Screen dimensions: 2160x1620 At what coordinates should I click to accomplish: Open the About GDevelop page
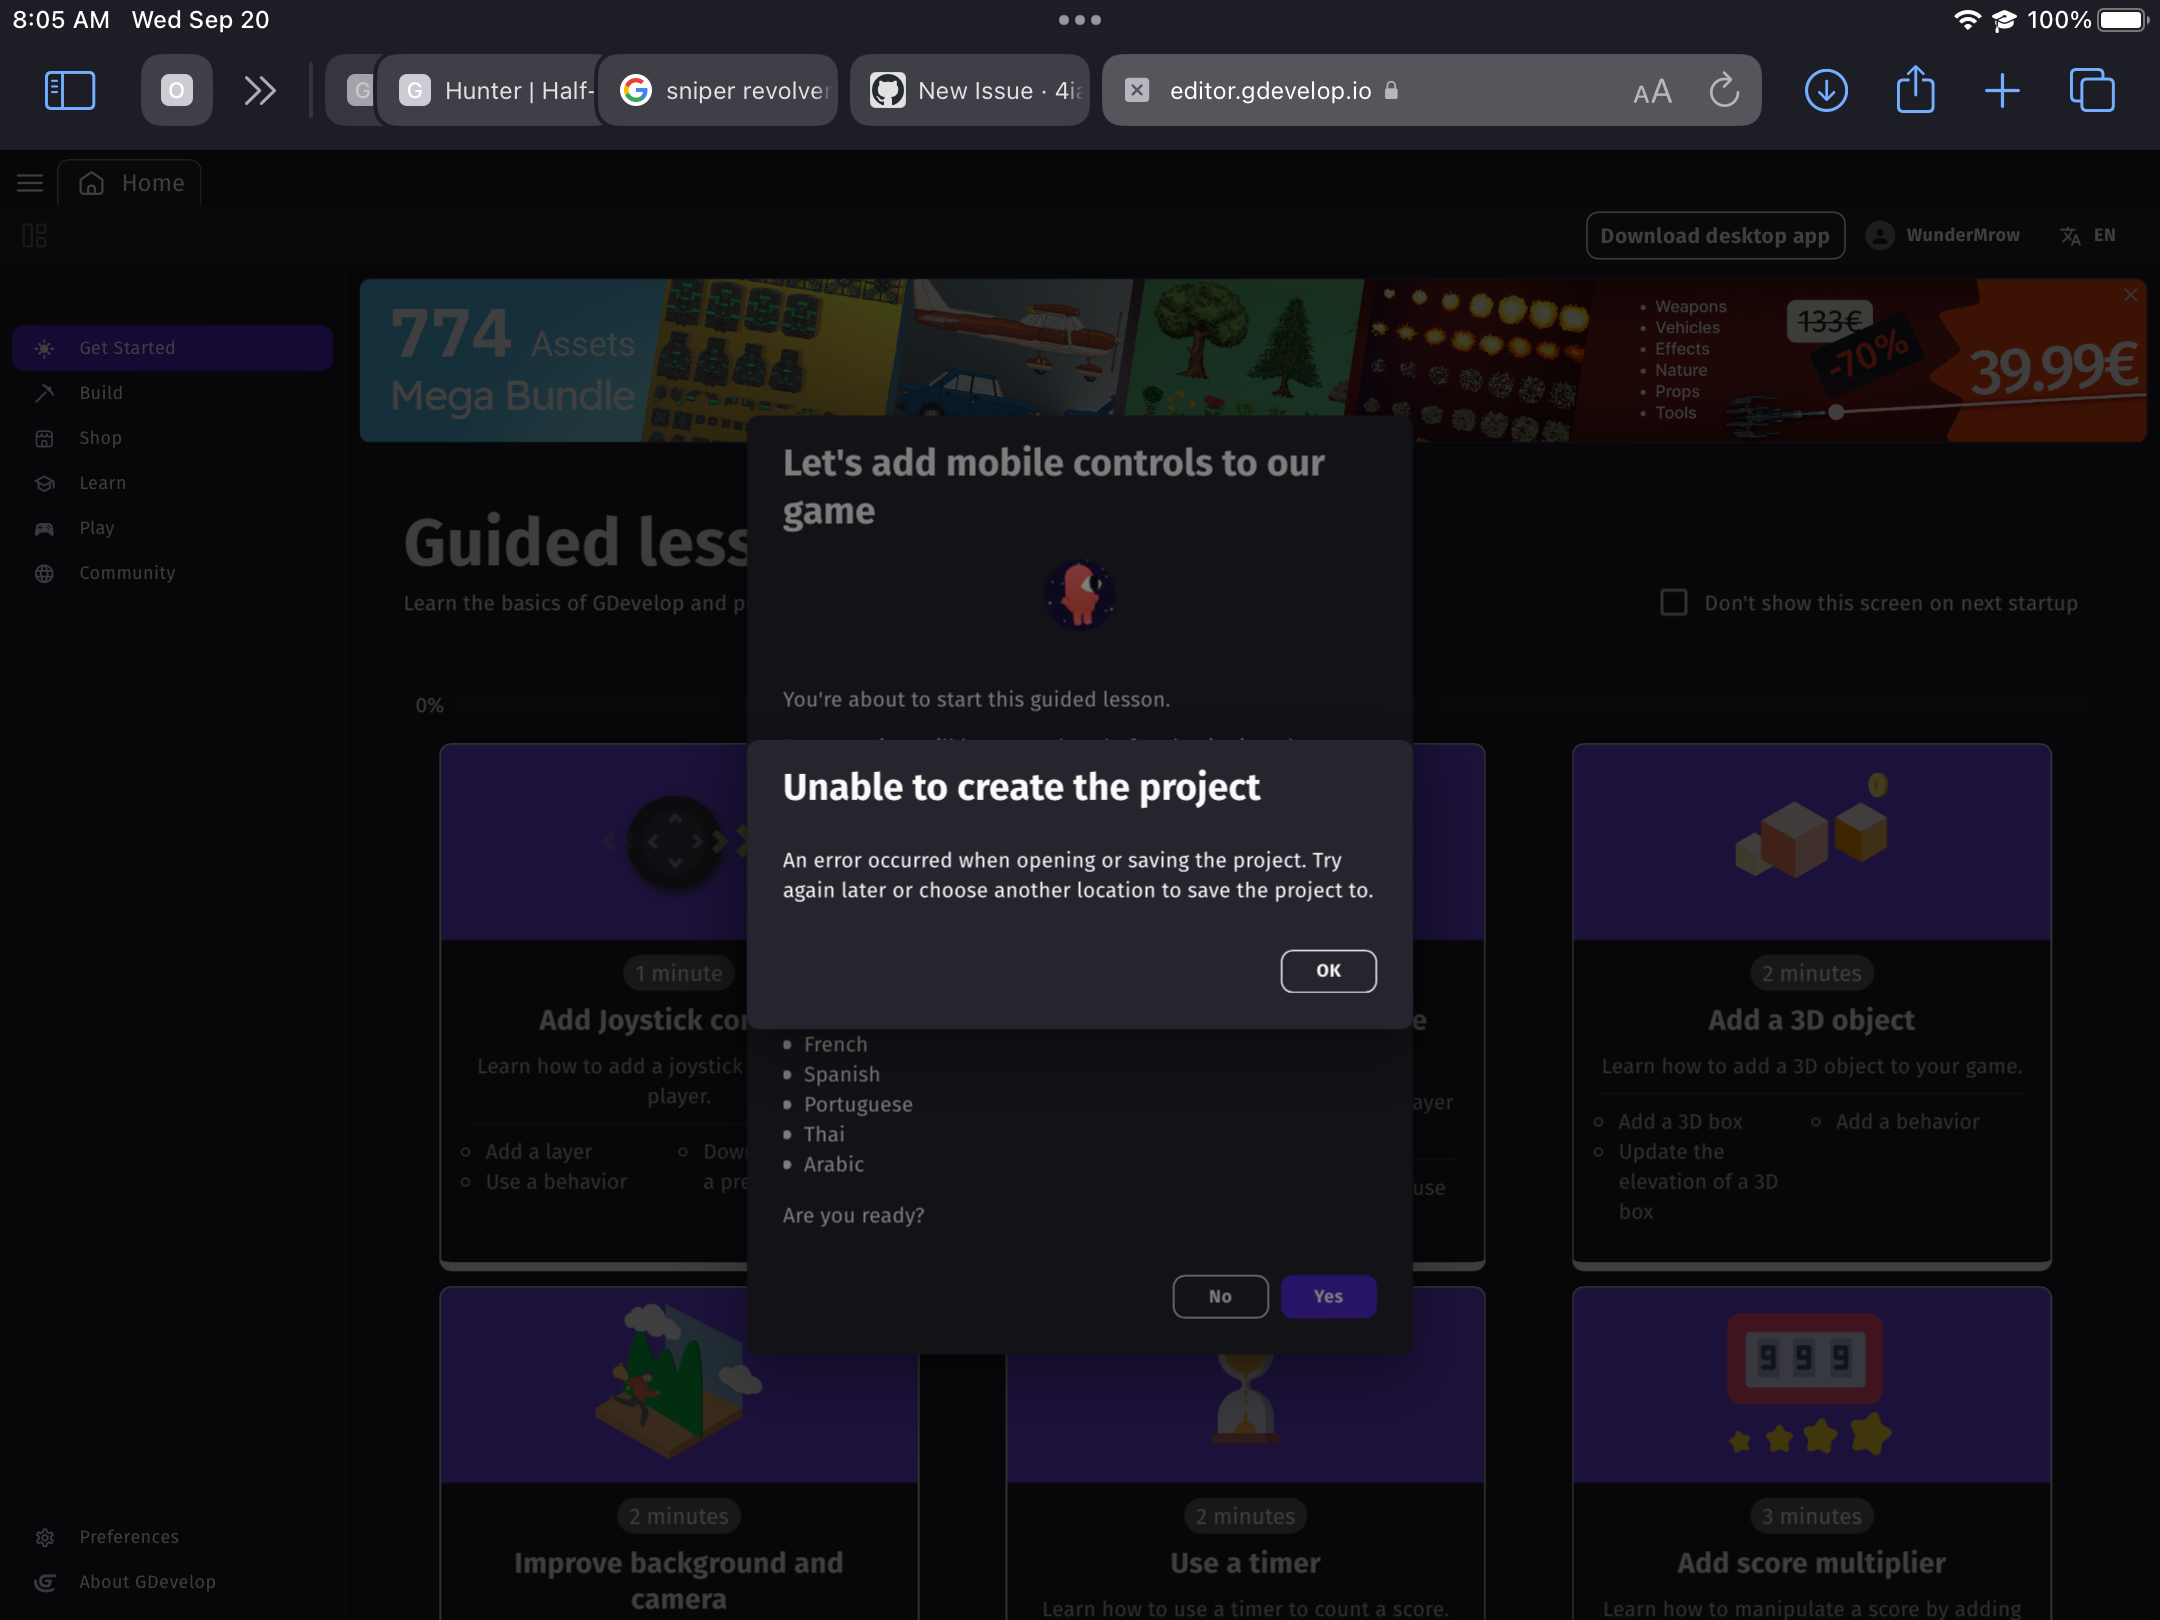pyautogui.click(x=147, y=1582)
